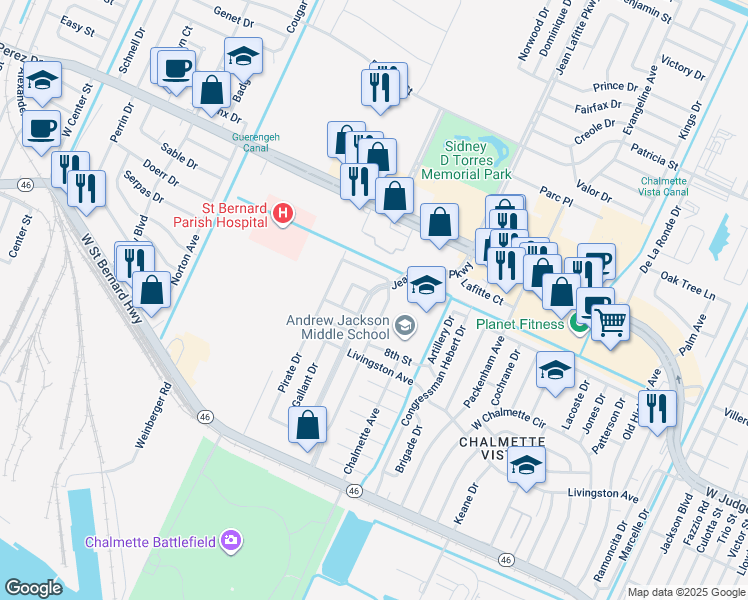Click the Andrew Jackson Middle School icon
The height and width of the screenshot is (600, 748).
pos(405,327)
